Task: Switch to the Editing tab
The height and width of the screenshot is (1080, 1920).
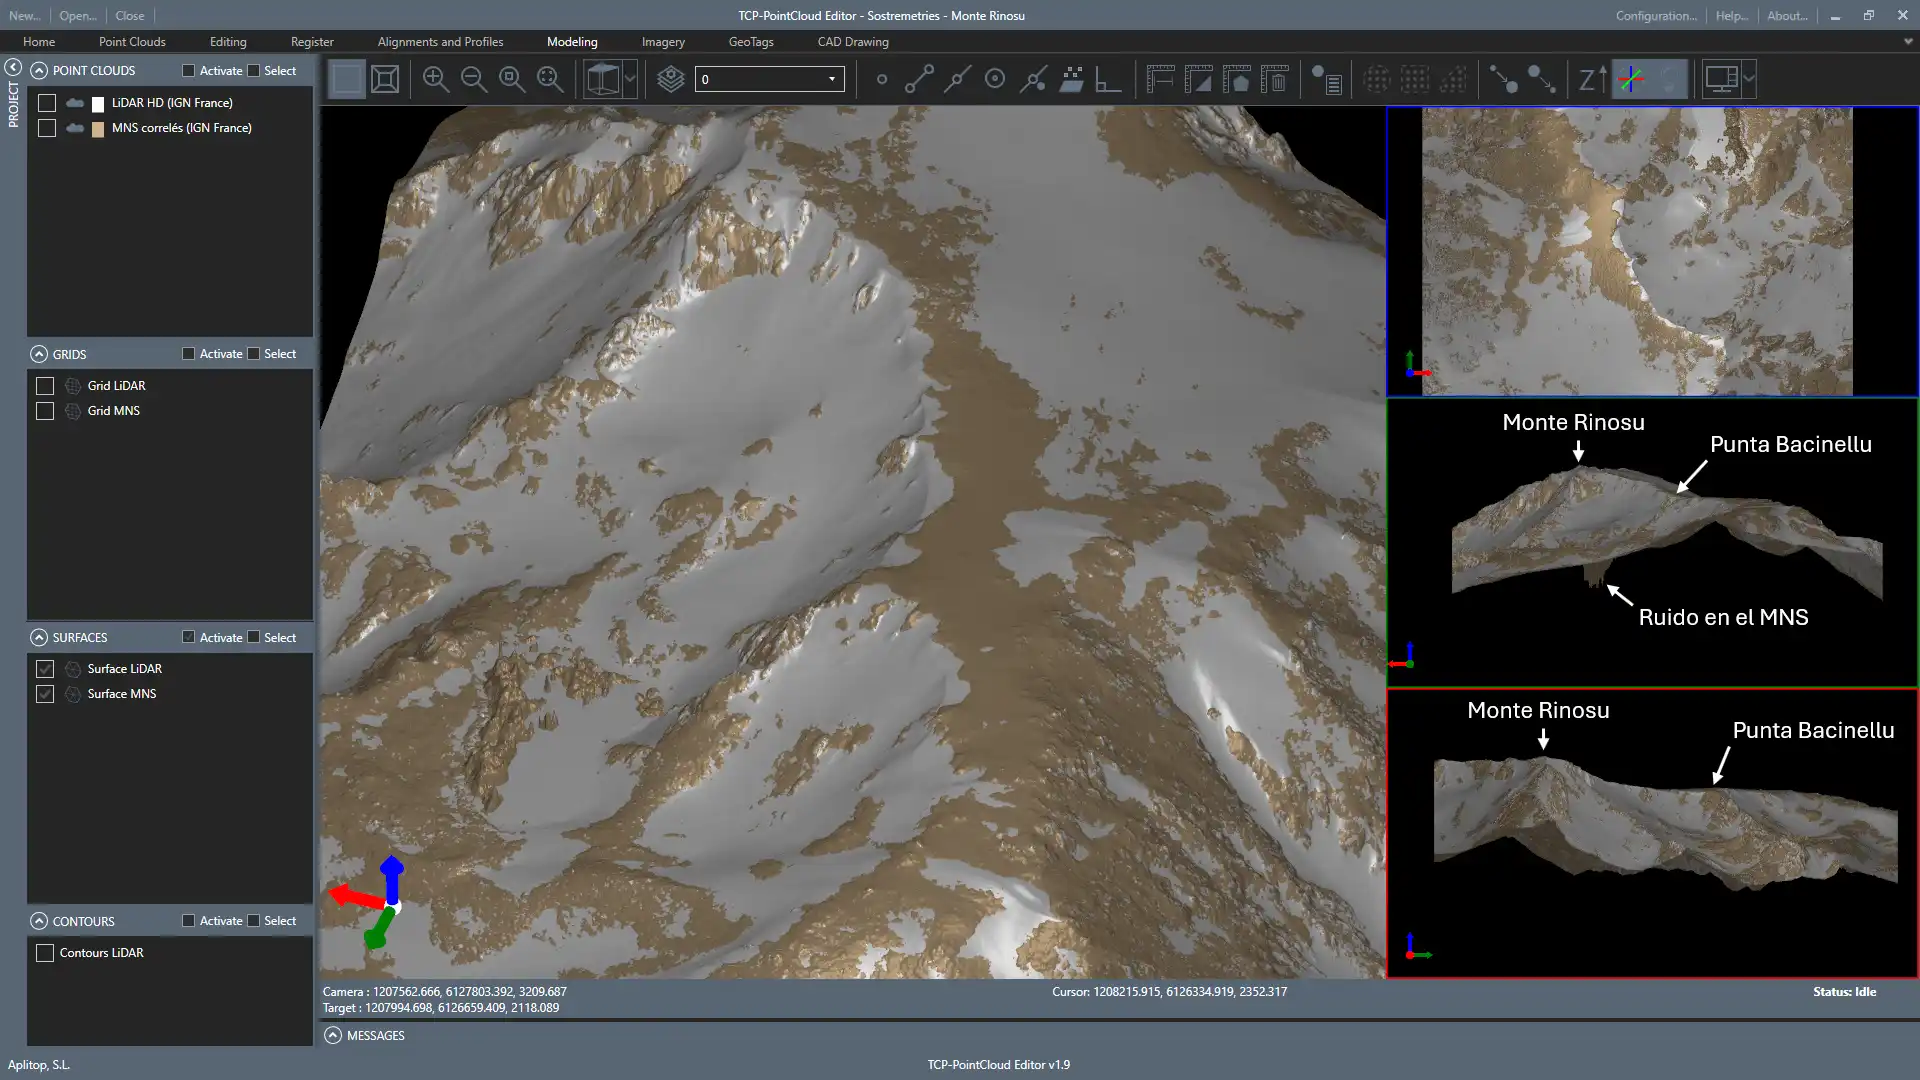Action: coord(228,42)
